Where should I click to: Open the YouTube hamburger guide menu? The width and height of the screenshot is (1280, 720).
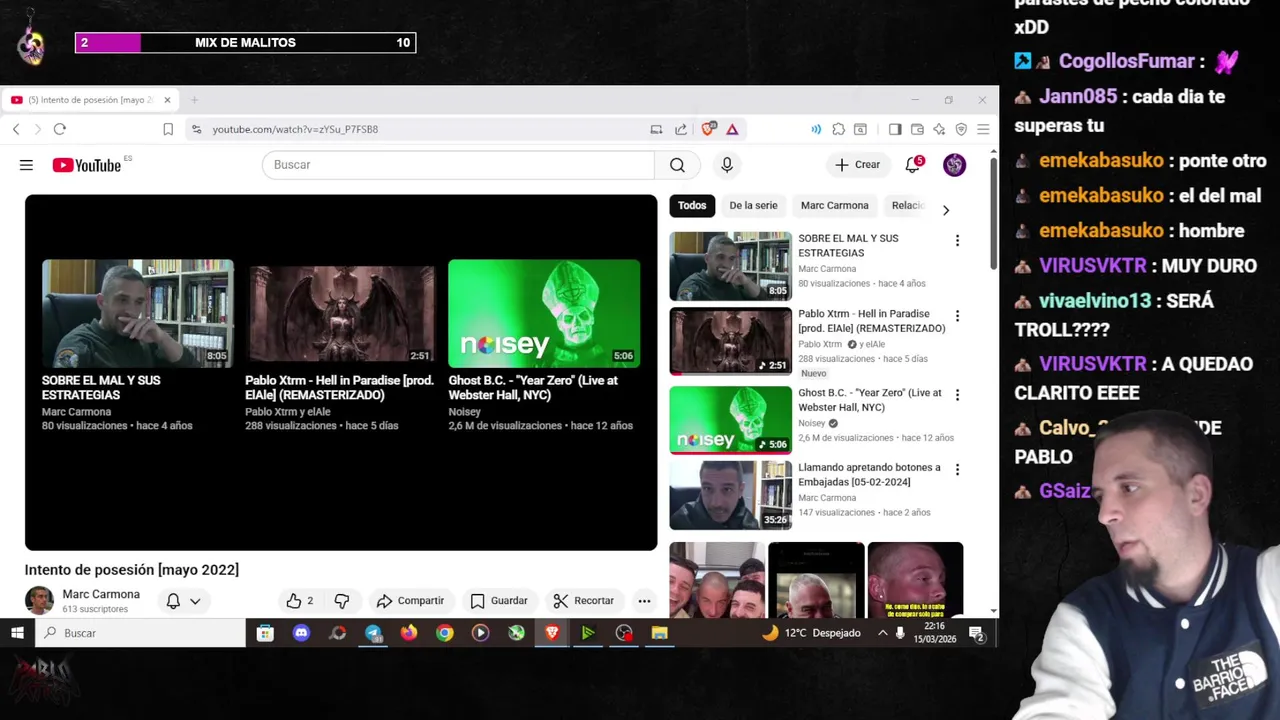26,165
